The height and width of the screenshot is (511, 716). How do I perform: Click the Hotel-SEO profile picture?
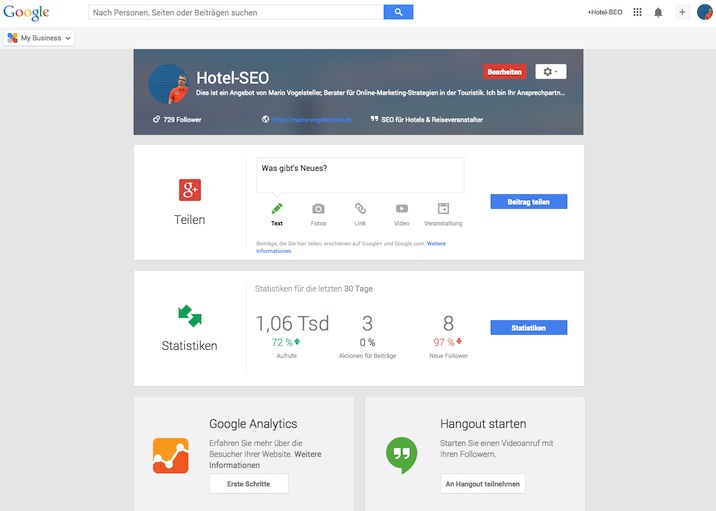click(x=168, y=84)
